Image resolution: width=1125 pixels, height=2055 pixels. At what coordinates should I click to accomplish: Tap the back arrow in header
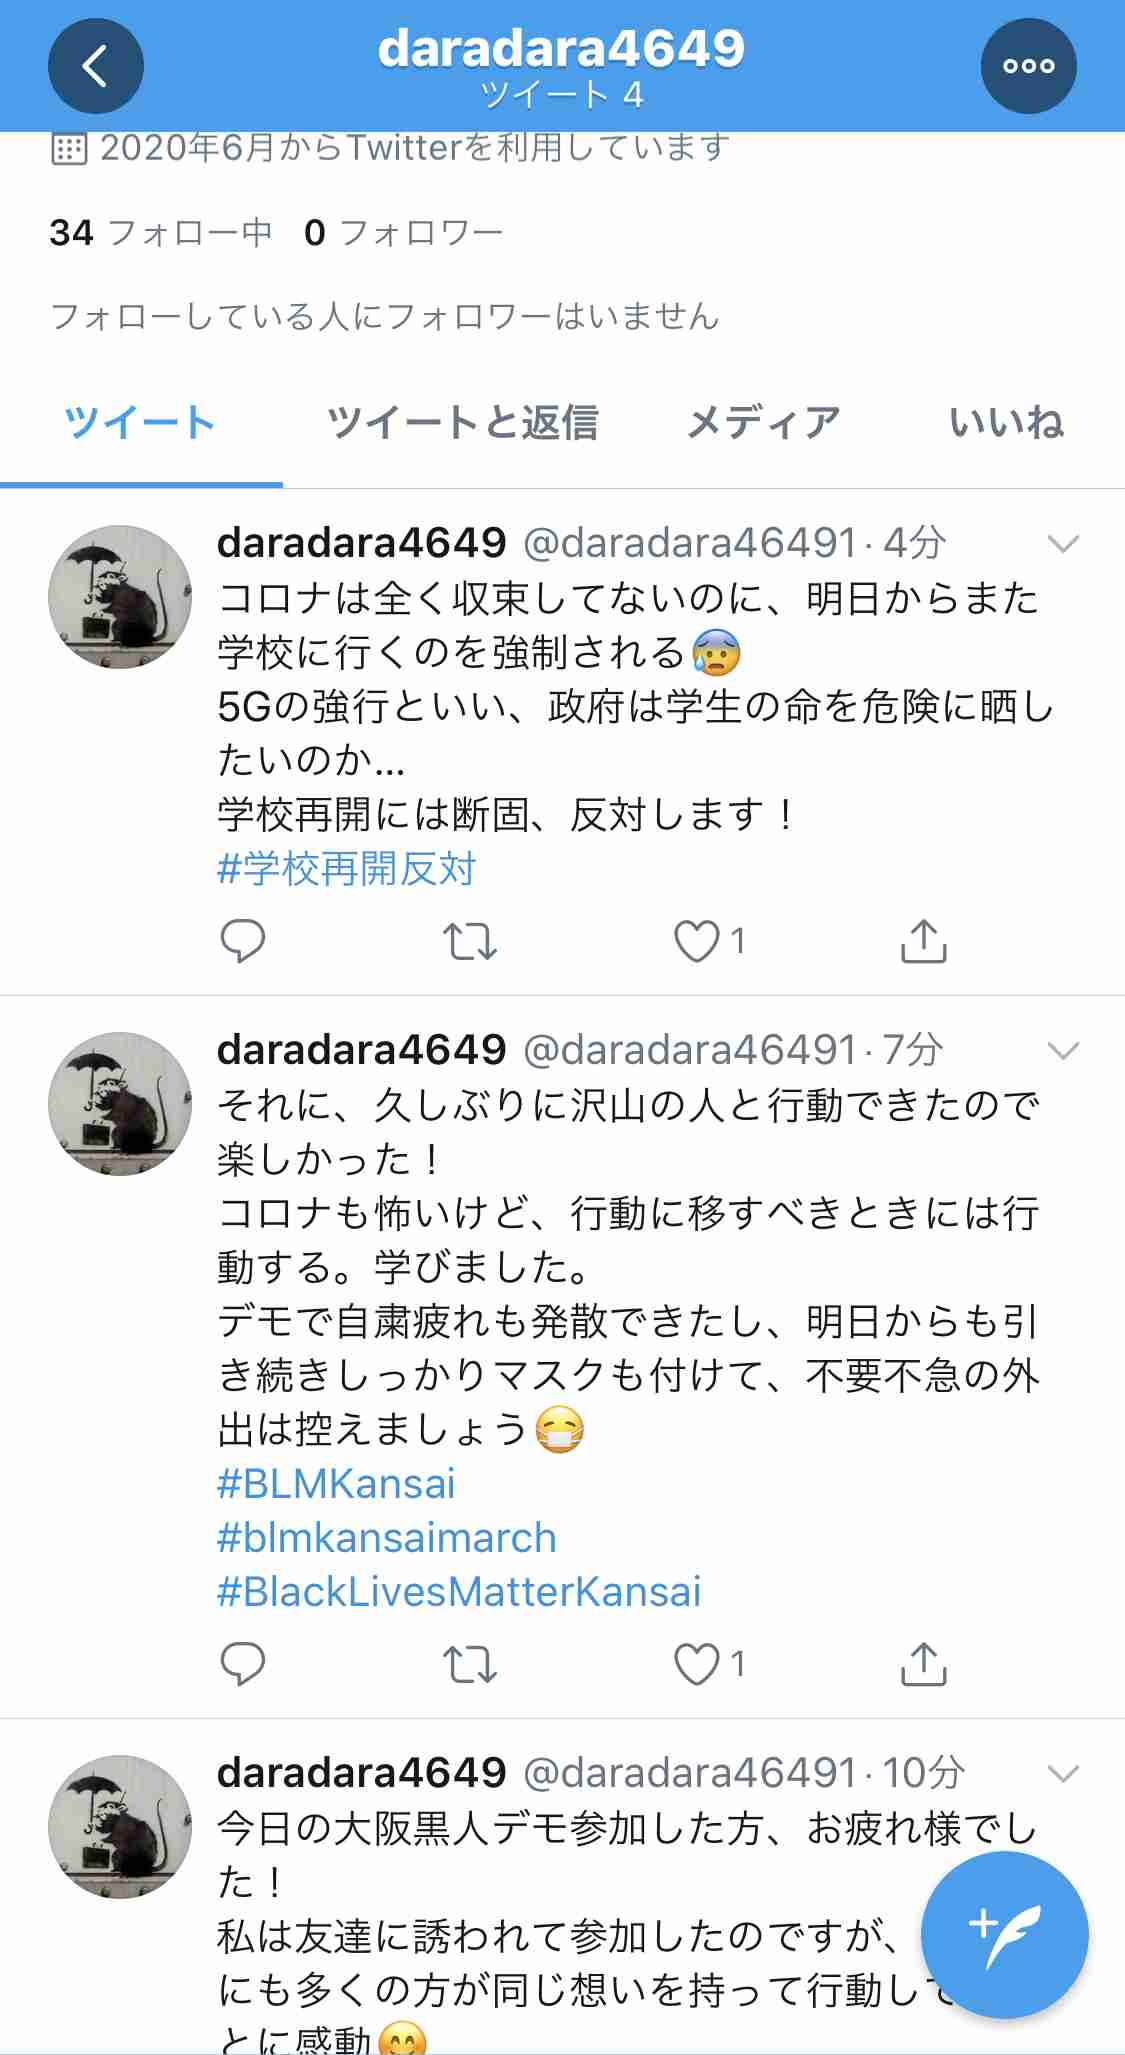(x=95, y=66)
